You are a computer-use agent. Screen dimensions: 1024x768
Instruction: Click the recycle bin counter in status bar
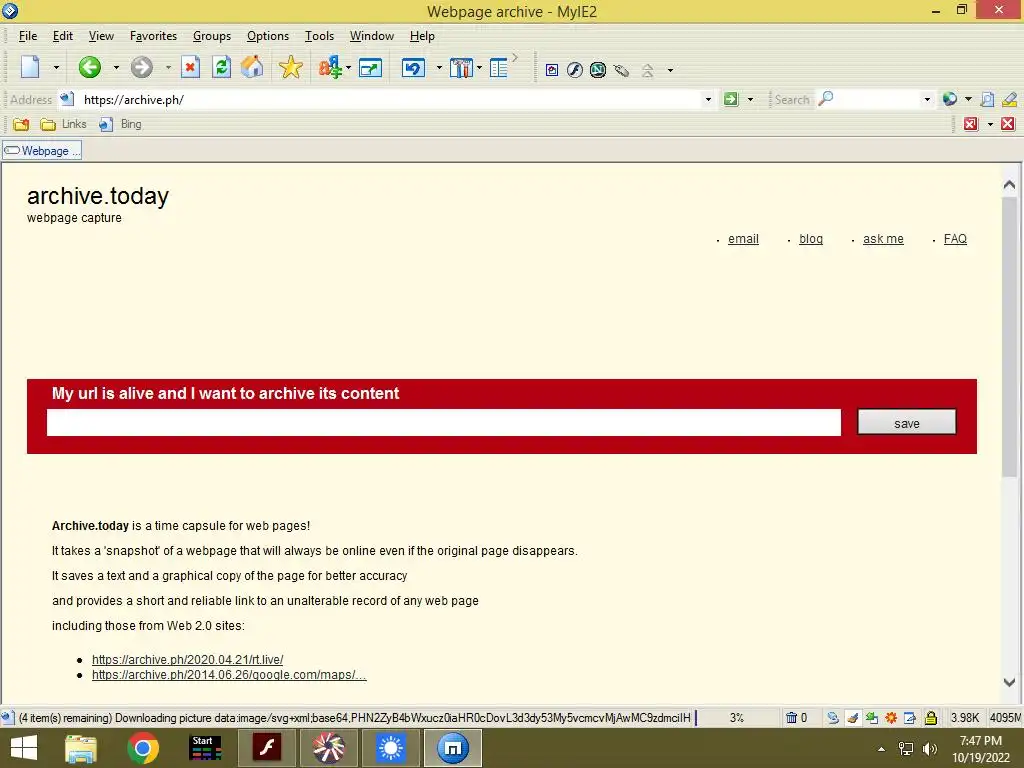pyautogui.click(x=796, y=718)
